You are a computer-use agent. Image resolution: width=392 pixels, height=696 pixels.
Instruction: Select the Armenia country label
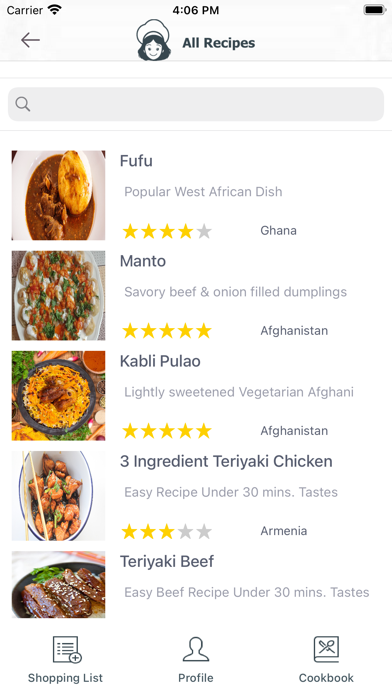[x=284, y=531]
